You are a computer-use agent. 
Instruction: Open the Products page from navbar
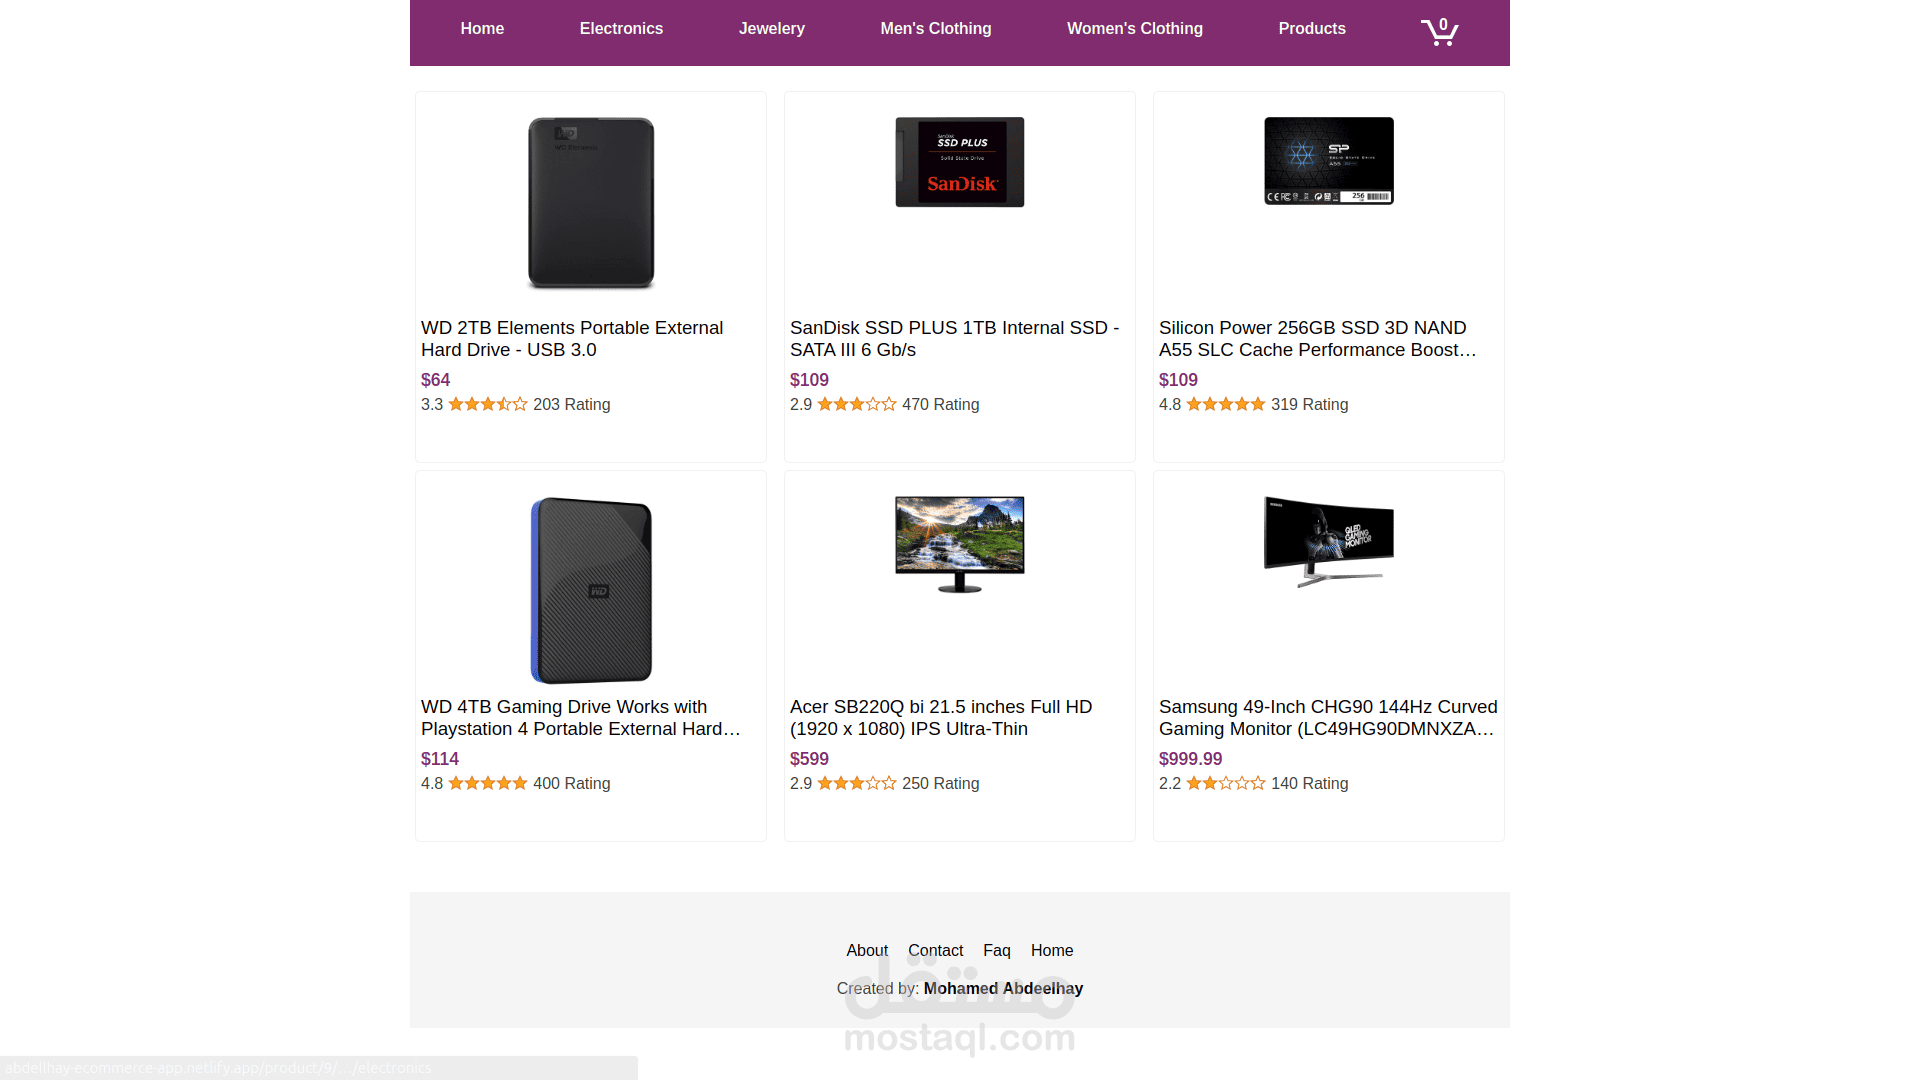point(1312,29)
